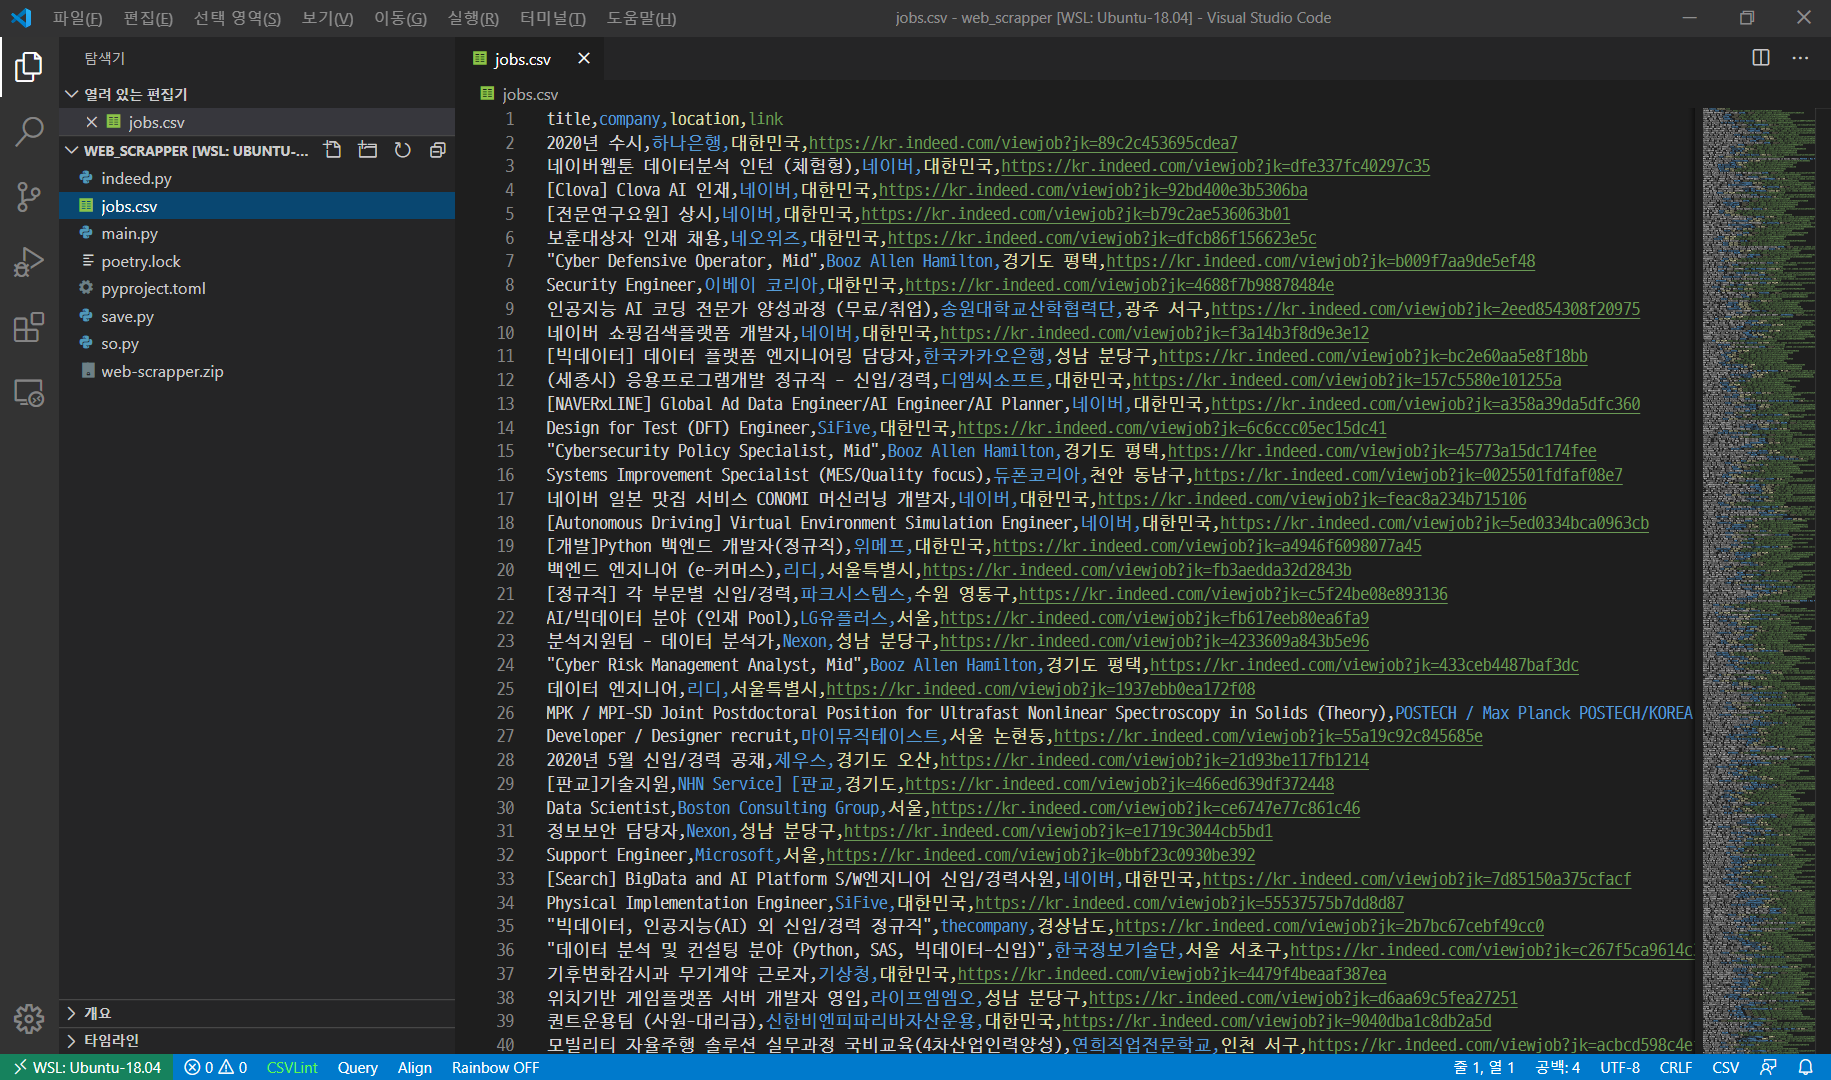The height and width of the screenshot is (1080, 1831).
Task: Split the editor to the right
Action: click(x=1761, y=58)
